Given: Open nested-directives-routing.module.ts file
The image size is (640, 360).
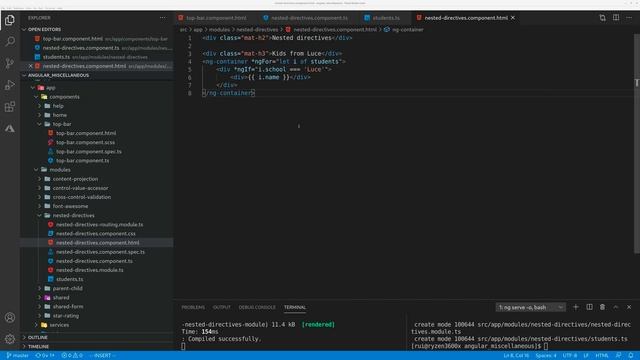Looking at the screenshot, I should (x=100, y=224).
